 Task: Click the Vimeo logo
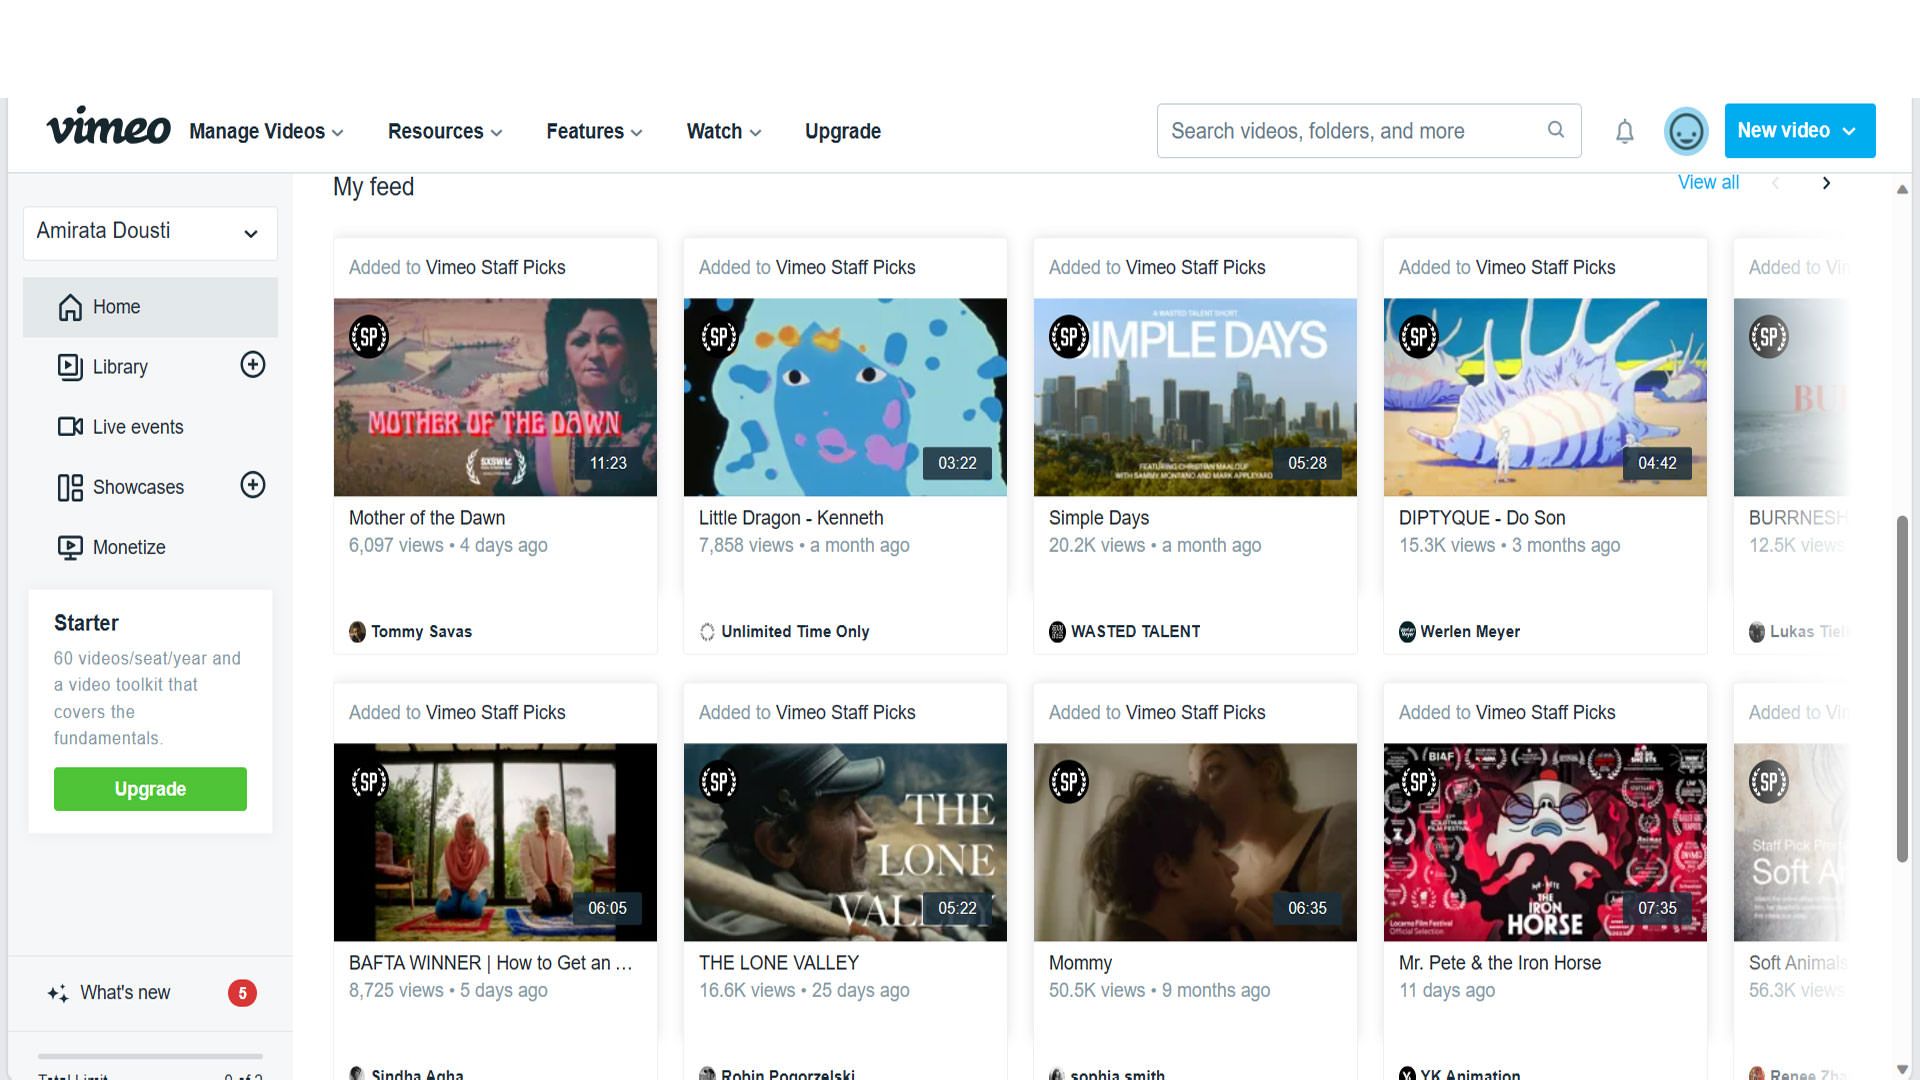tap(108, 128)
